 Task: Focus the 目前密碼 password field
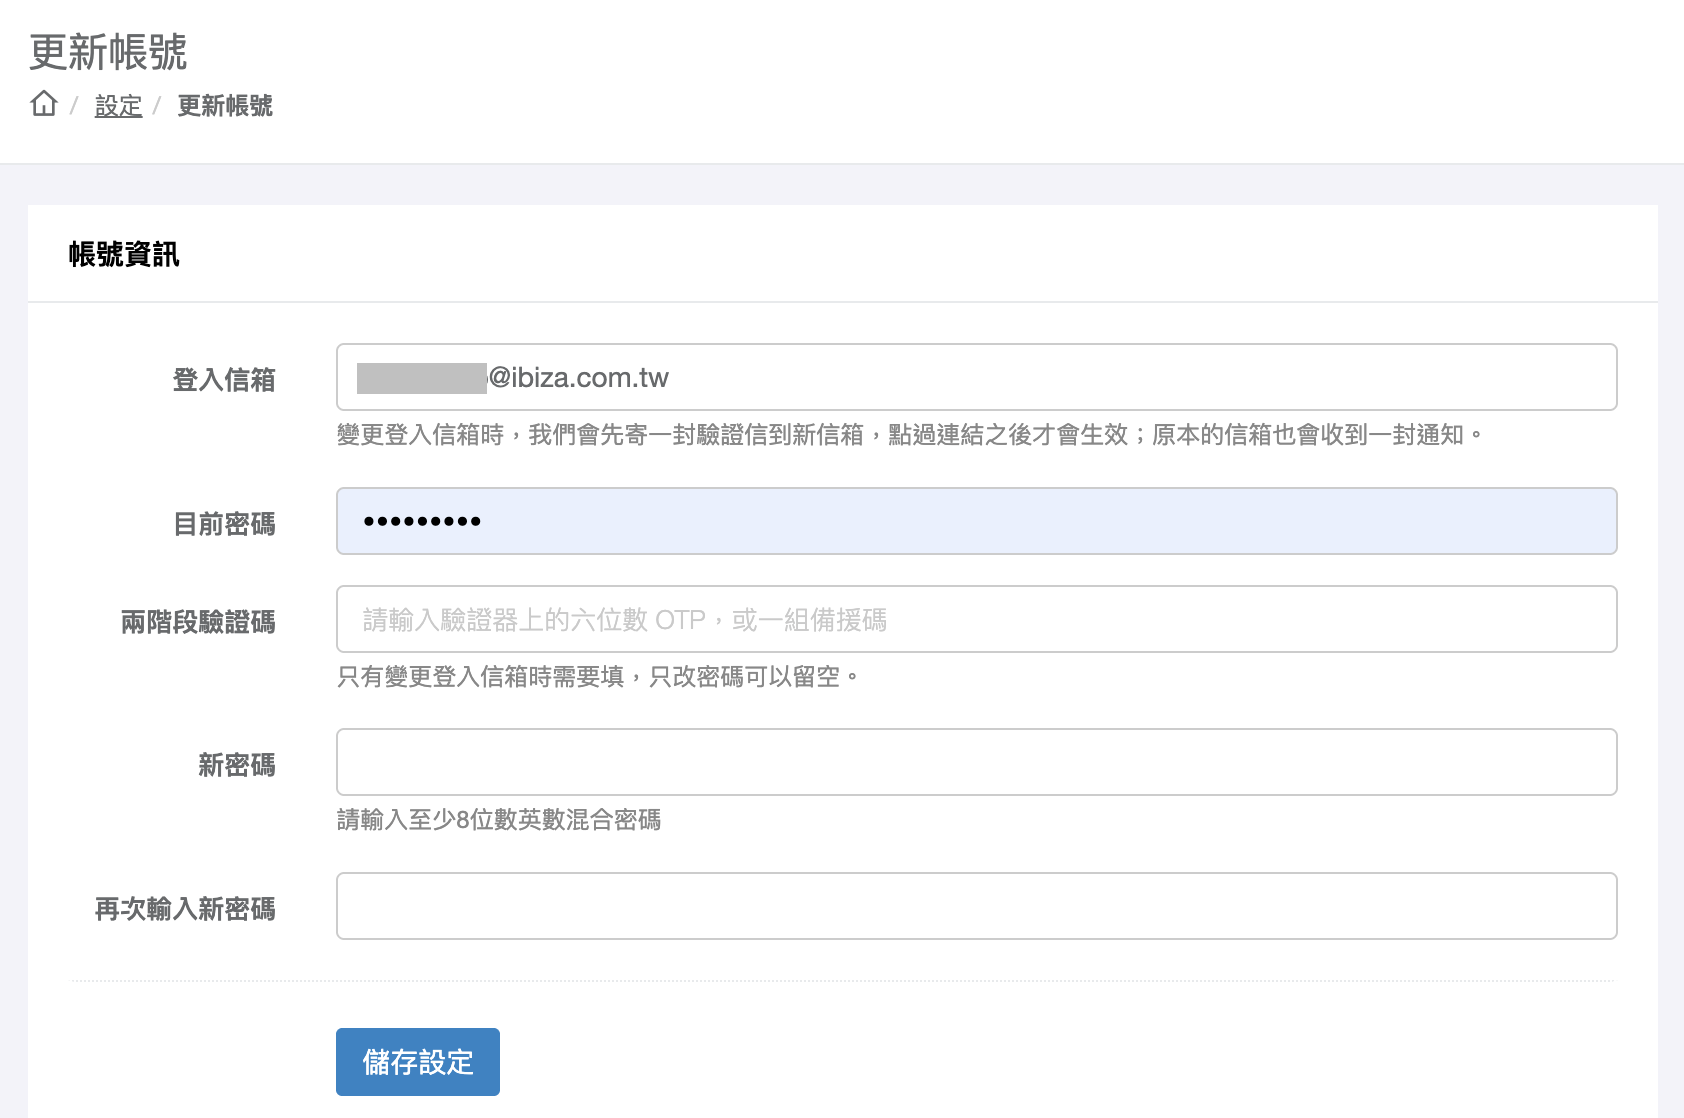[x=976, y=521]
